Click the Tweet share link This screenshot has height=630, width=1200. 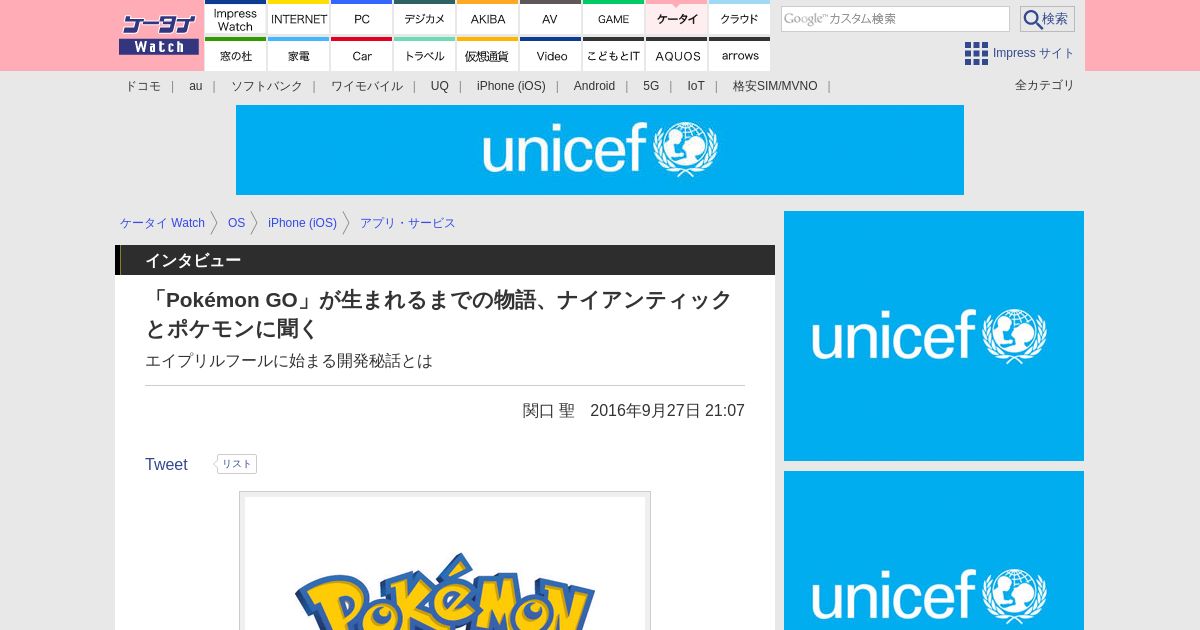(166, 465)
